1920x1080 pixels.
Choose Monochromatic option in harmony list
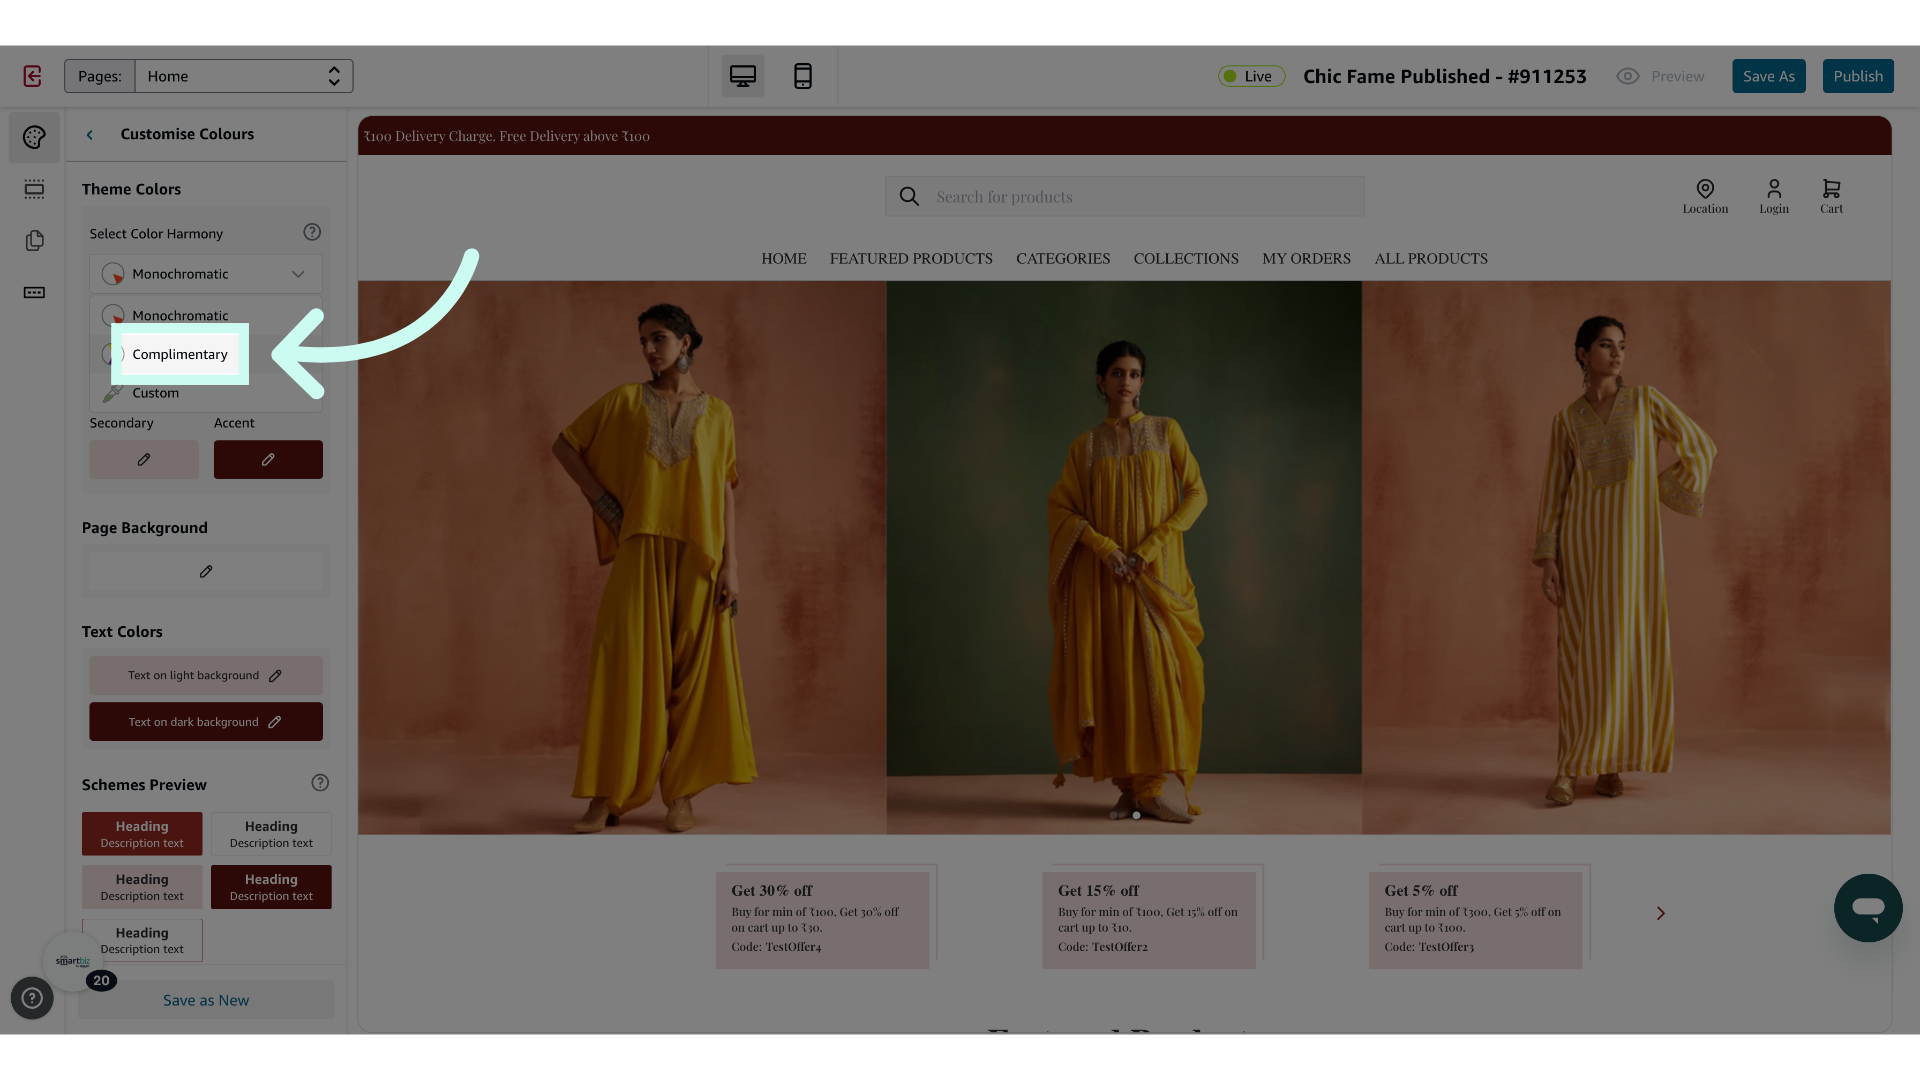(x=206, y=315)
